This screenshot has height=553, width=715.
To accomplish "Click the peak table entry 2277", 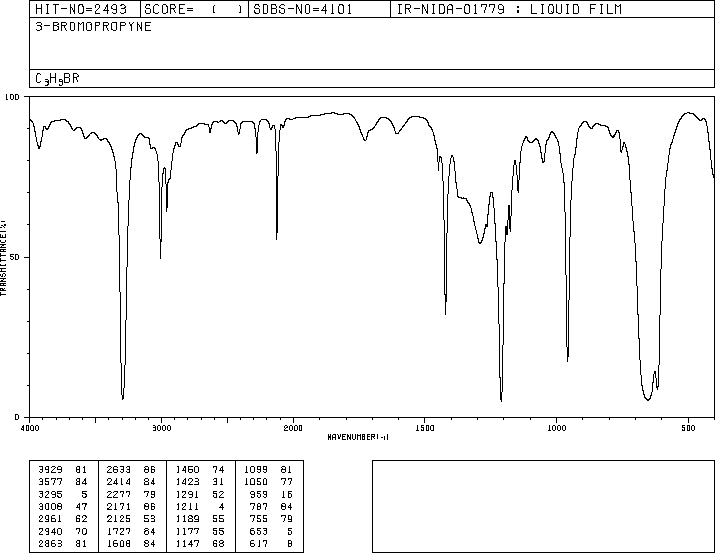I will [x=119, y=494].
